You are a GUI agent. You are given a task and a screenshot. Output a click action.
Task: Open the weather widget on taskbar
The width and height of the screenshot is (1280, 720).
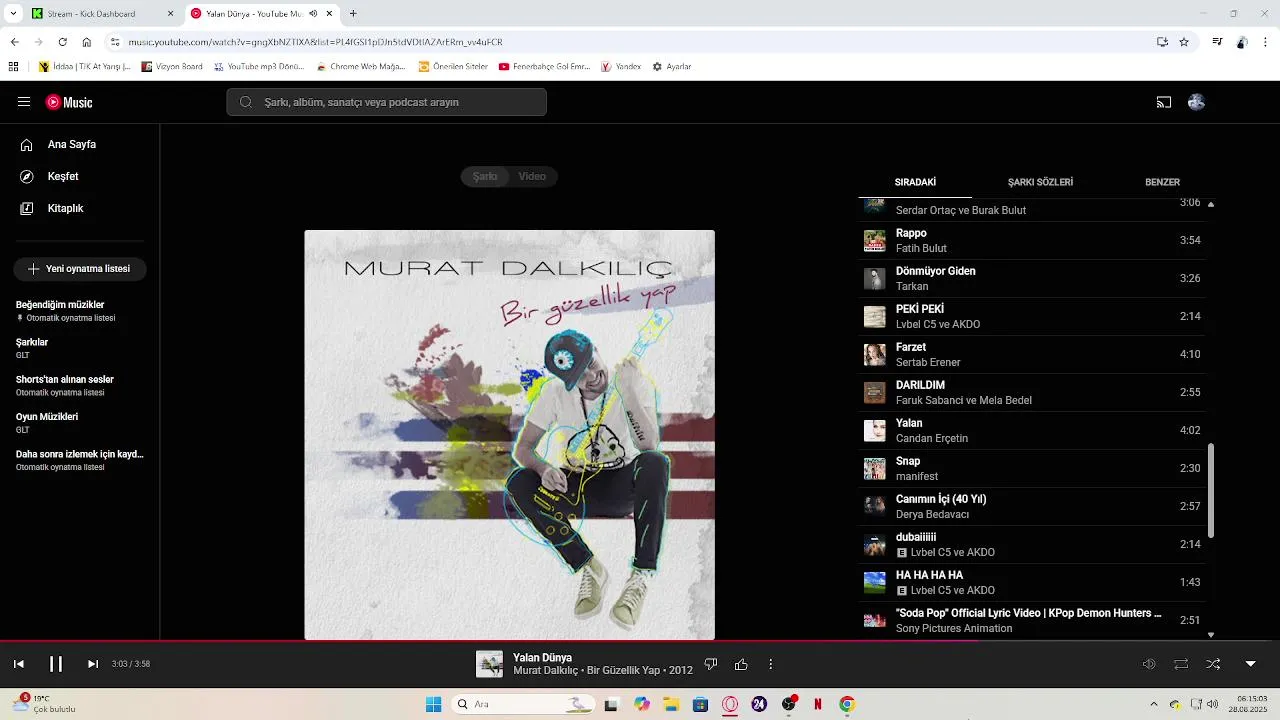45,704
